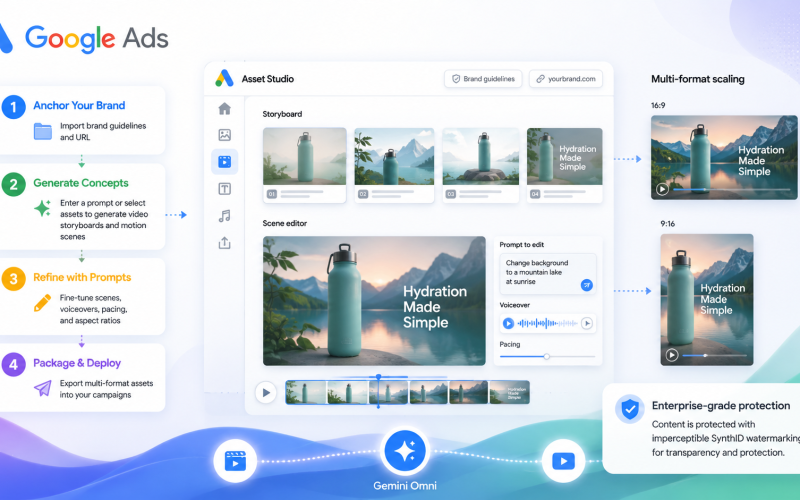Image resolution: width=800 pixels, height=500 pixels.
Task: Open the Refine with Prompts heading
Action: (82, 277)
